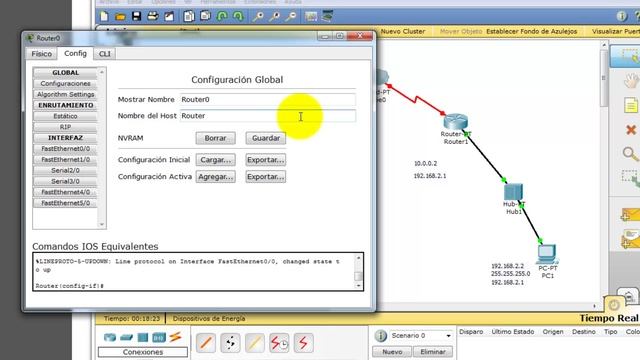Choose the Connections lightning category icon
The image size is (640, 360).
(176, 337)
